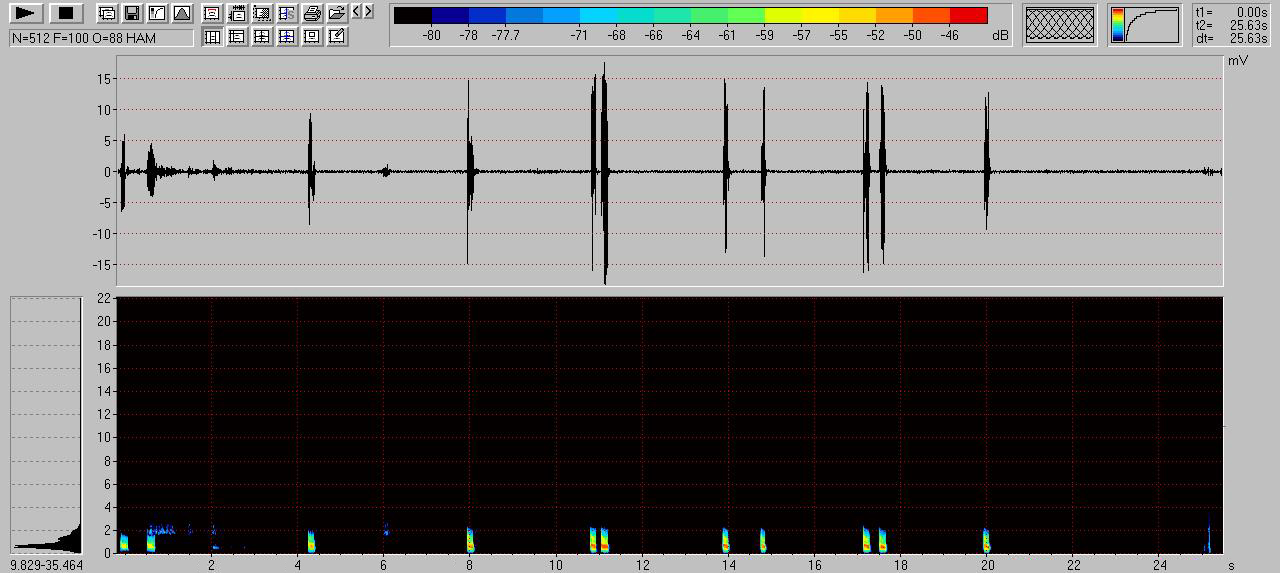Click the N=512 F=100 parameters field
Screen dimensions: 1280x573
[102, 38]
